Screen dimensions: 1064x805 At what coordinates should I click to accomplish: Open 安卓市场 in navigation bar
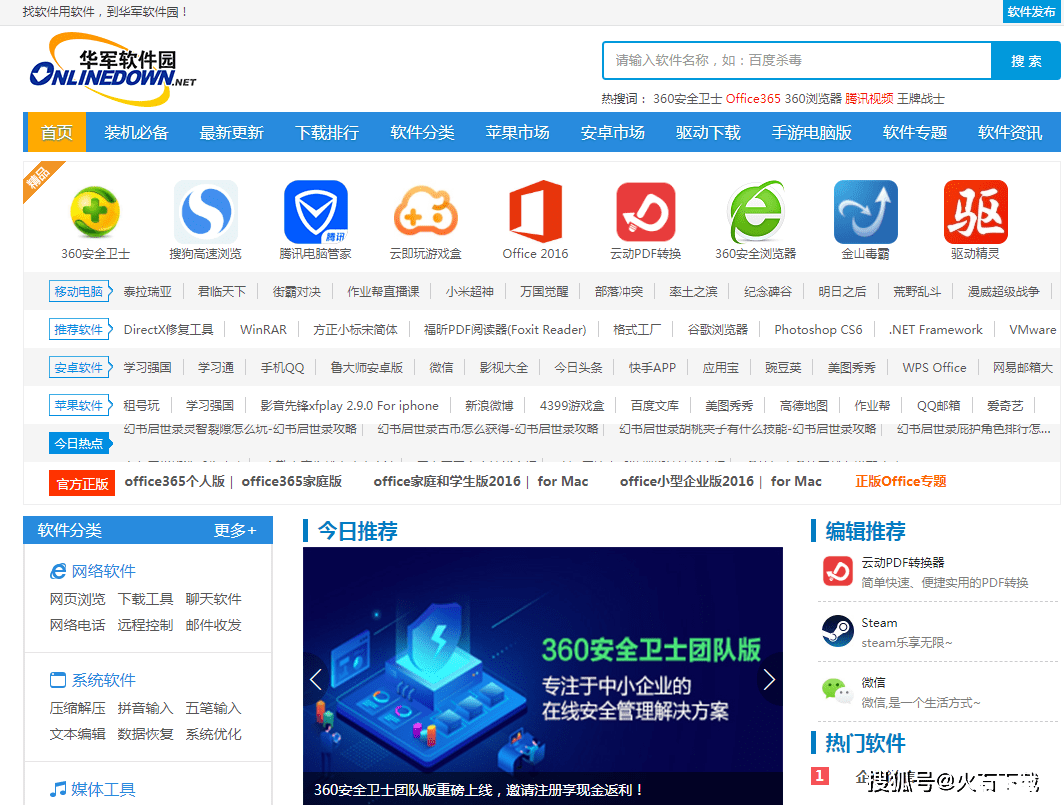pos(613,132)
